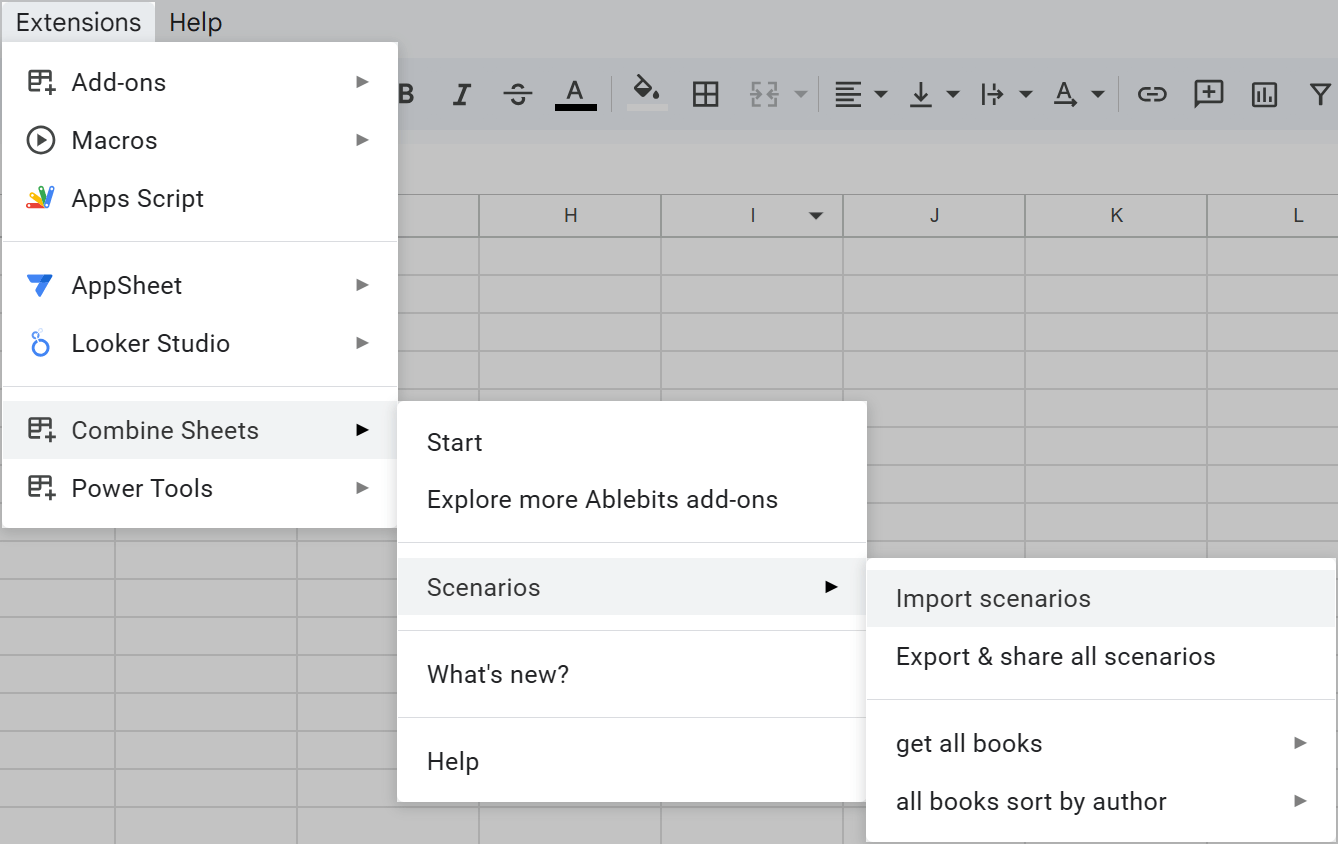The image size is (1338, 844).
Task: Select column K header
Action: pos(1116,215)
